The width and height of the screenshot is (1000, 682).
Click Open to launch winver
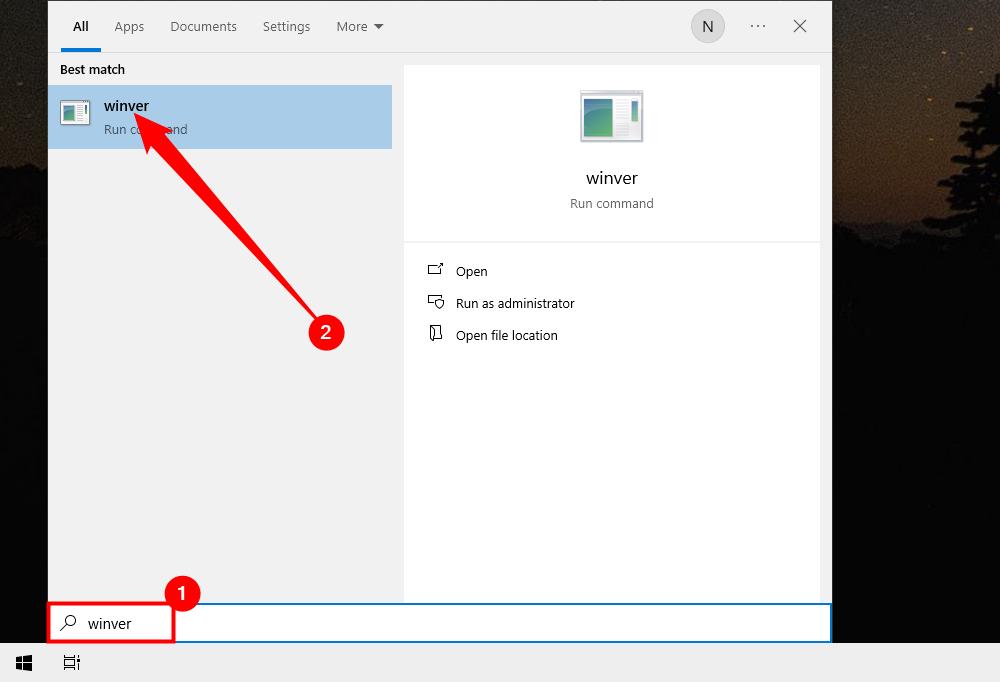[470, 270]
